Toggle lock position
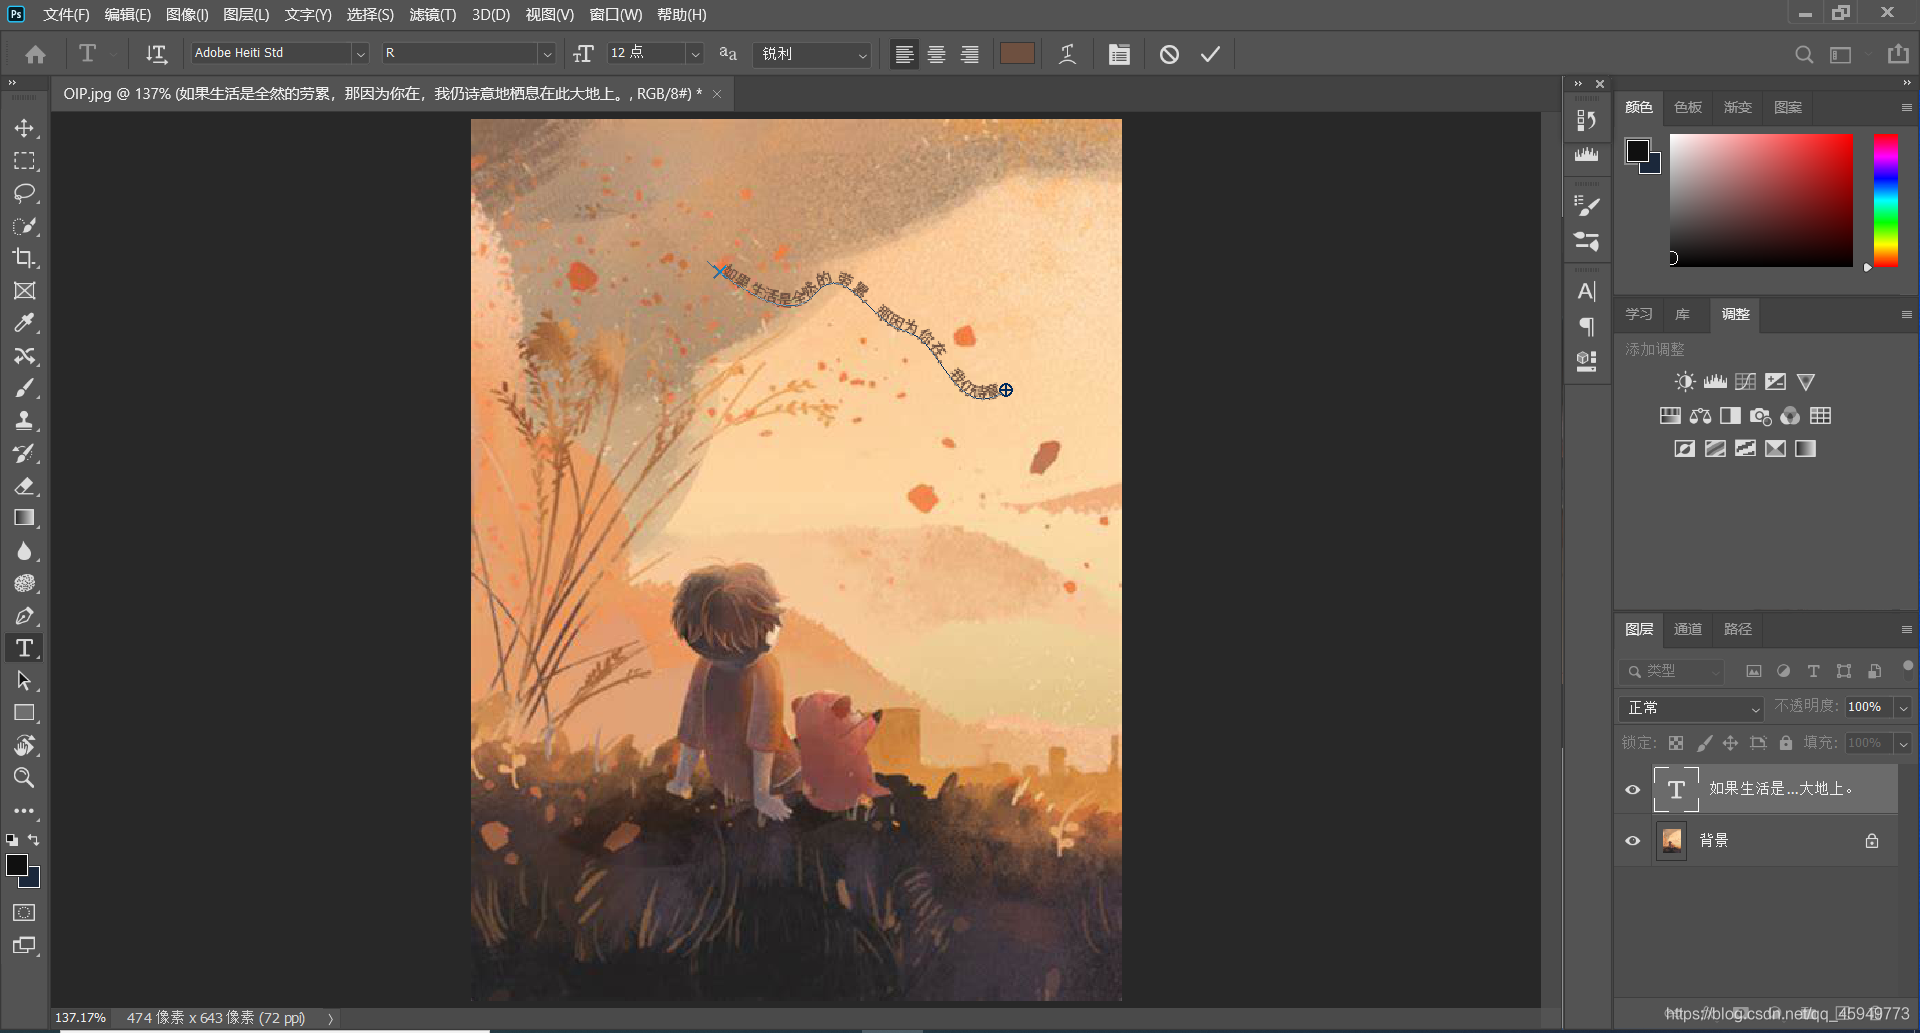This screenshot has height=1033, width=1920. coord(1731,743)
